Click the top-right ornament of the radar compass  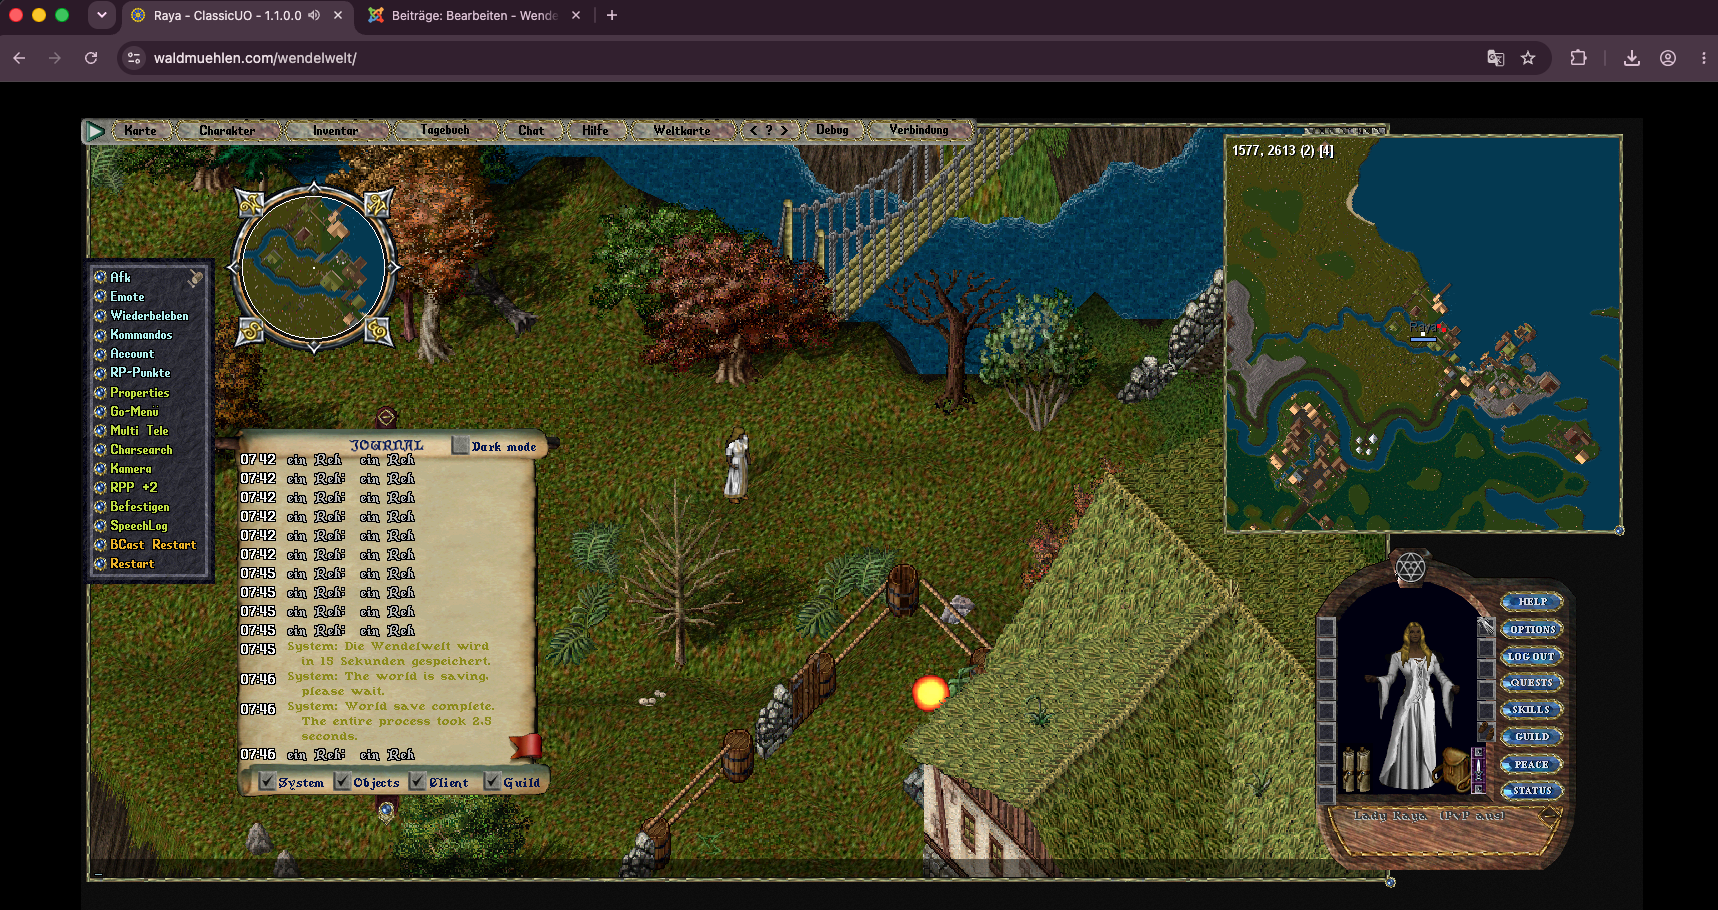pyautogui.click(x=377, y=204)
